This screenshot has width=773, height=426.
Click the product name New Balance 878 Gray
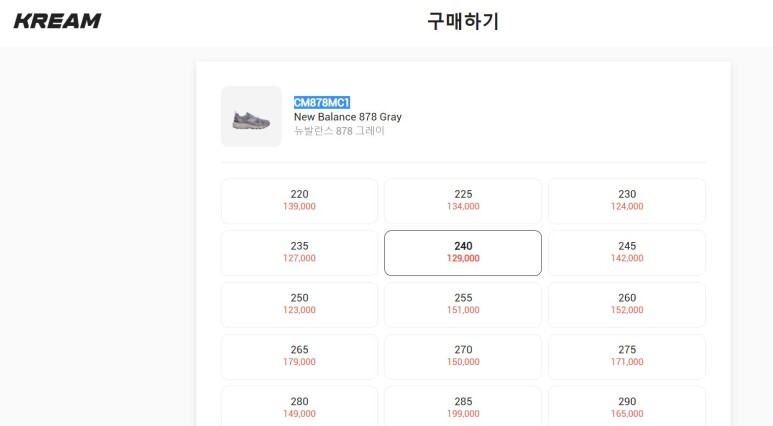click(x=348, y=117)
